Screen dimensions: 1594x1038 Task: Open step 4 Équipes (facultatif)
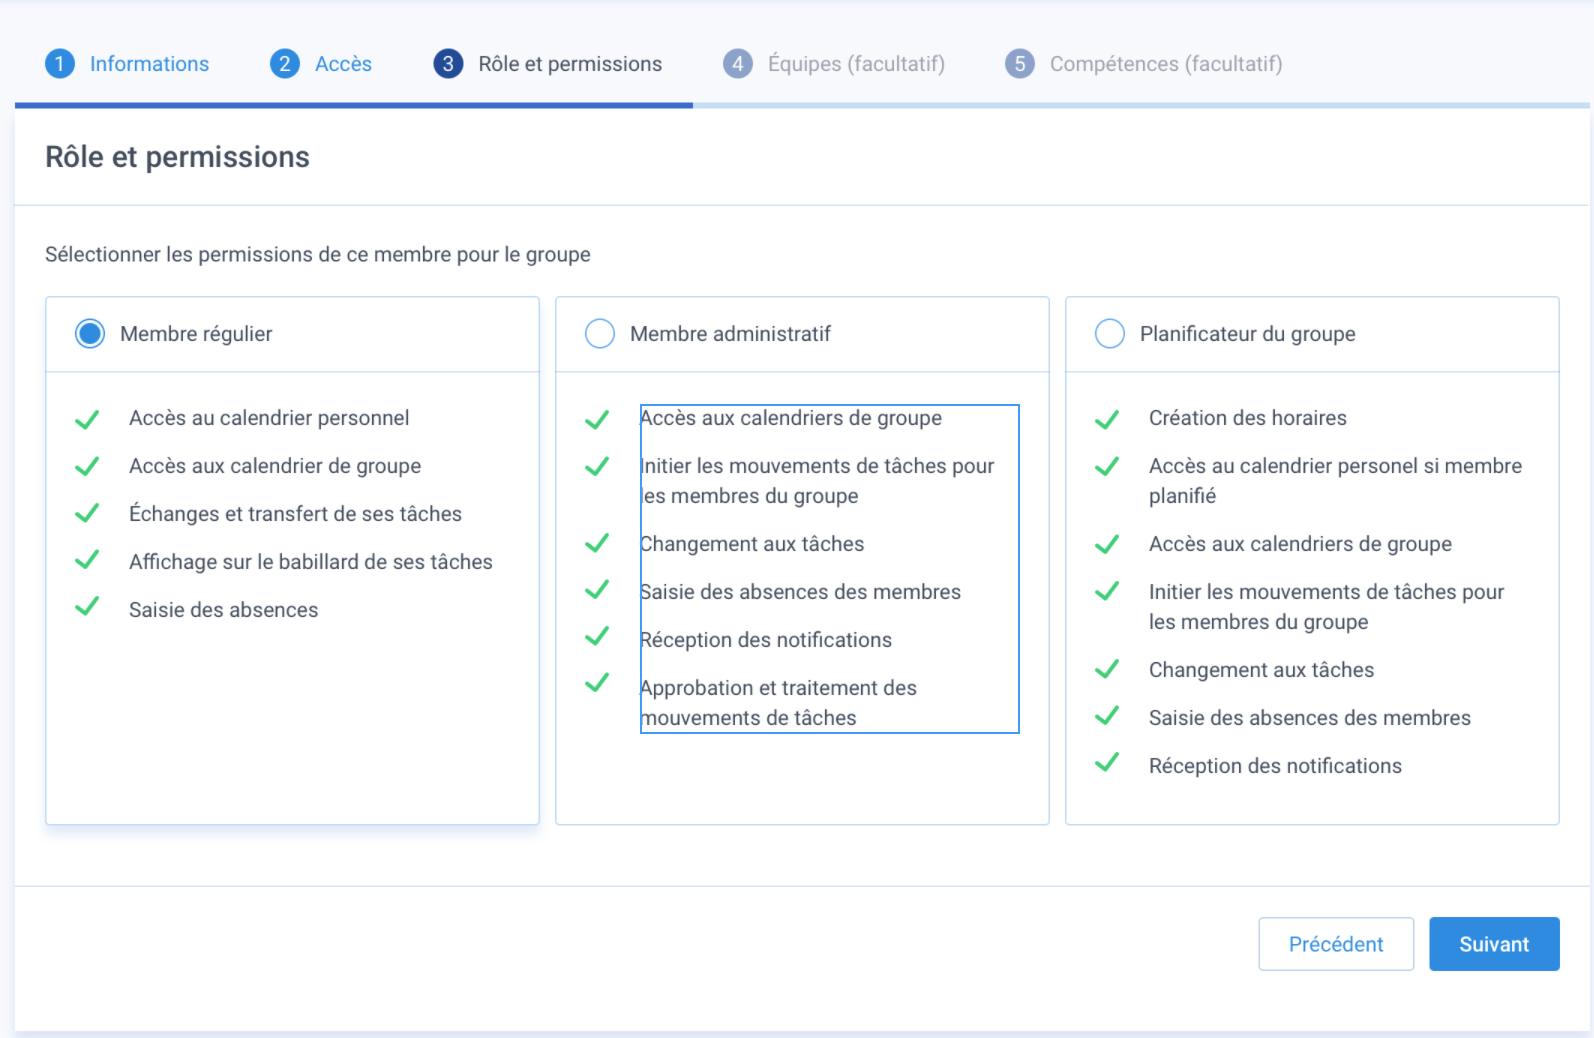click(x=834, y=64)
